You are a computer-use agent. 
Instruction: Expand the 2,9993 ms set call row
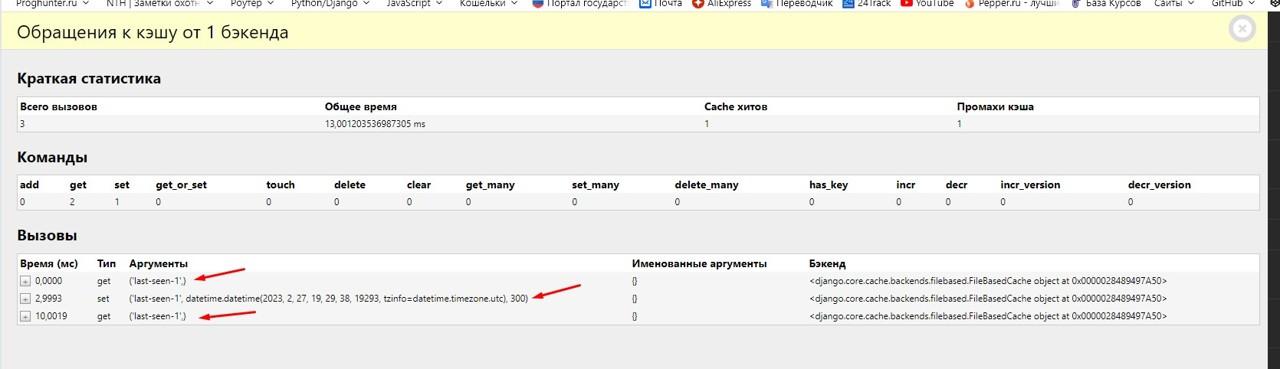coord(25,299)
